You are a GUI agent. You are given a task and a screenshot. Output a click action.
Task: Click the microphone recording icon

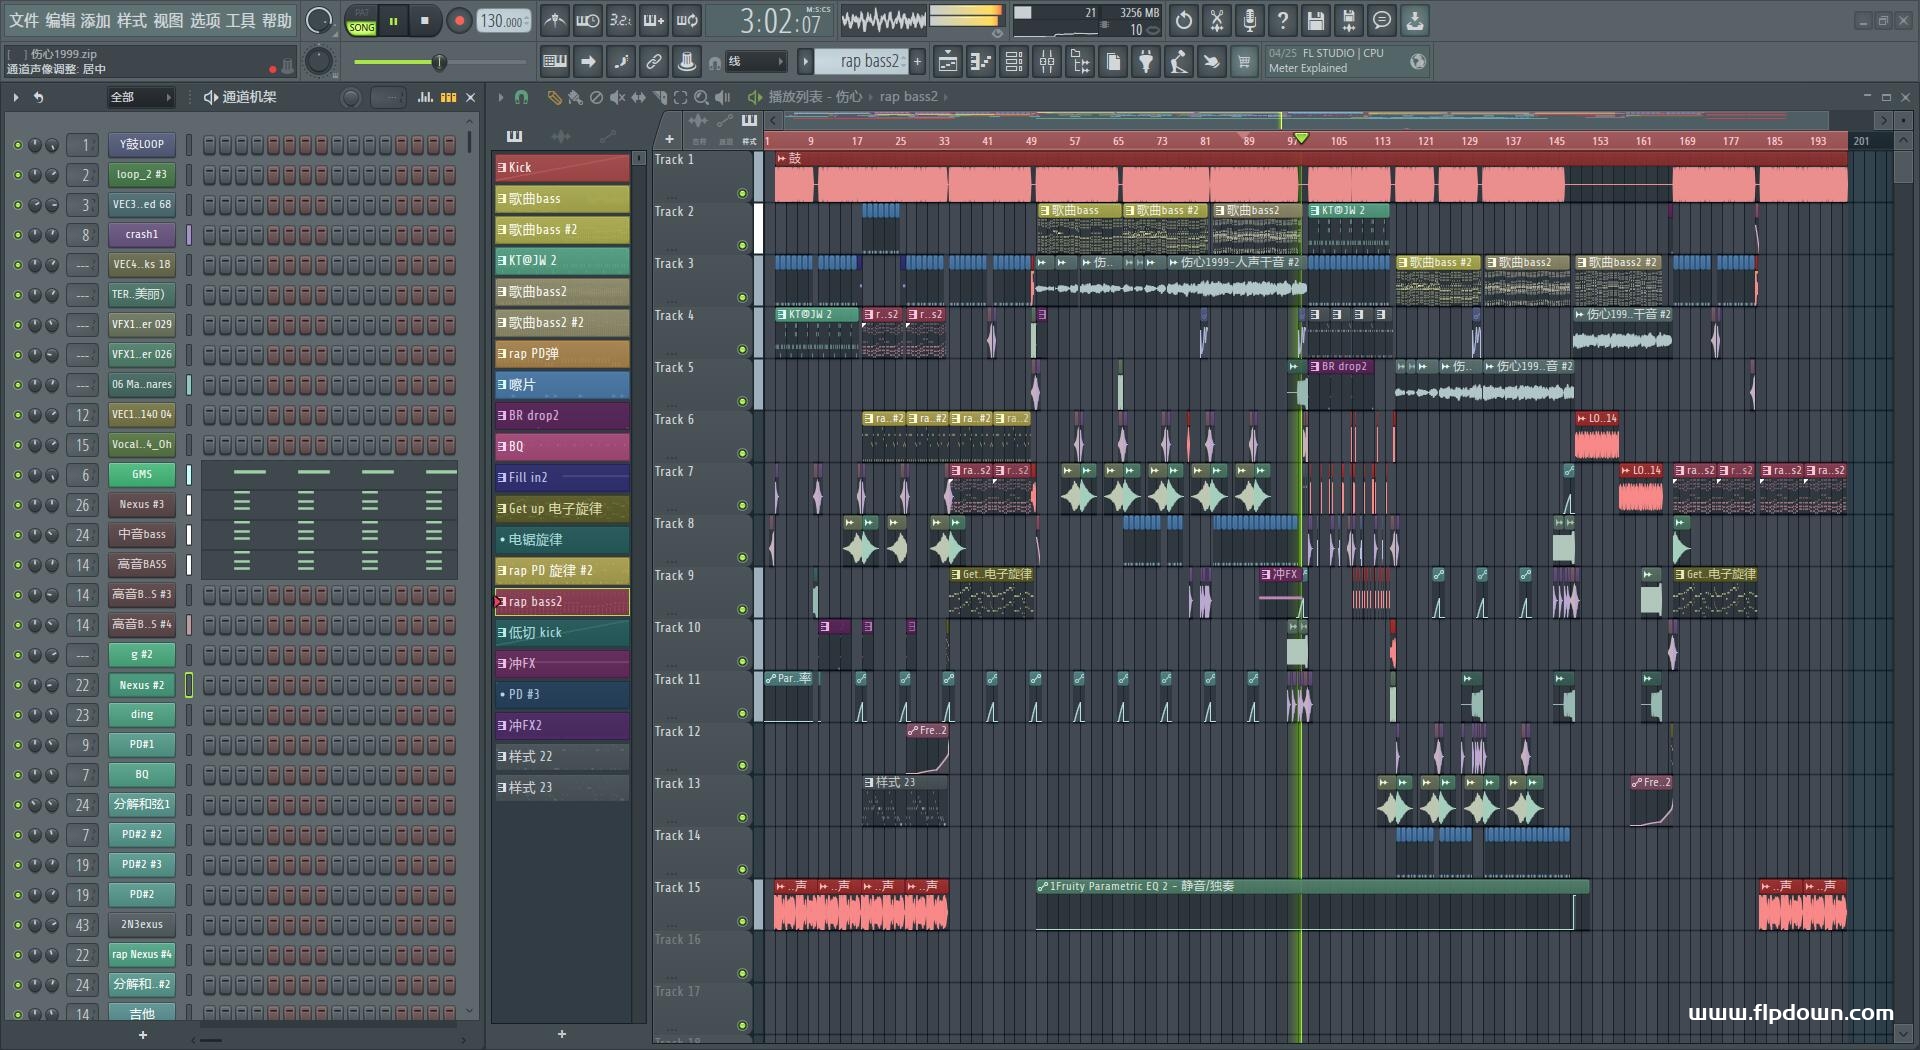[x=1250, y=20]
